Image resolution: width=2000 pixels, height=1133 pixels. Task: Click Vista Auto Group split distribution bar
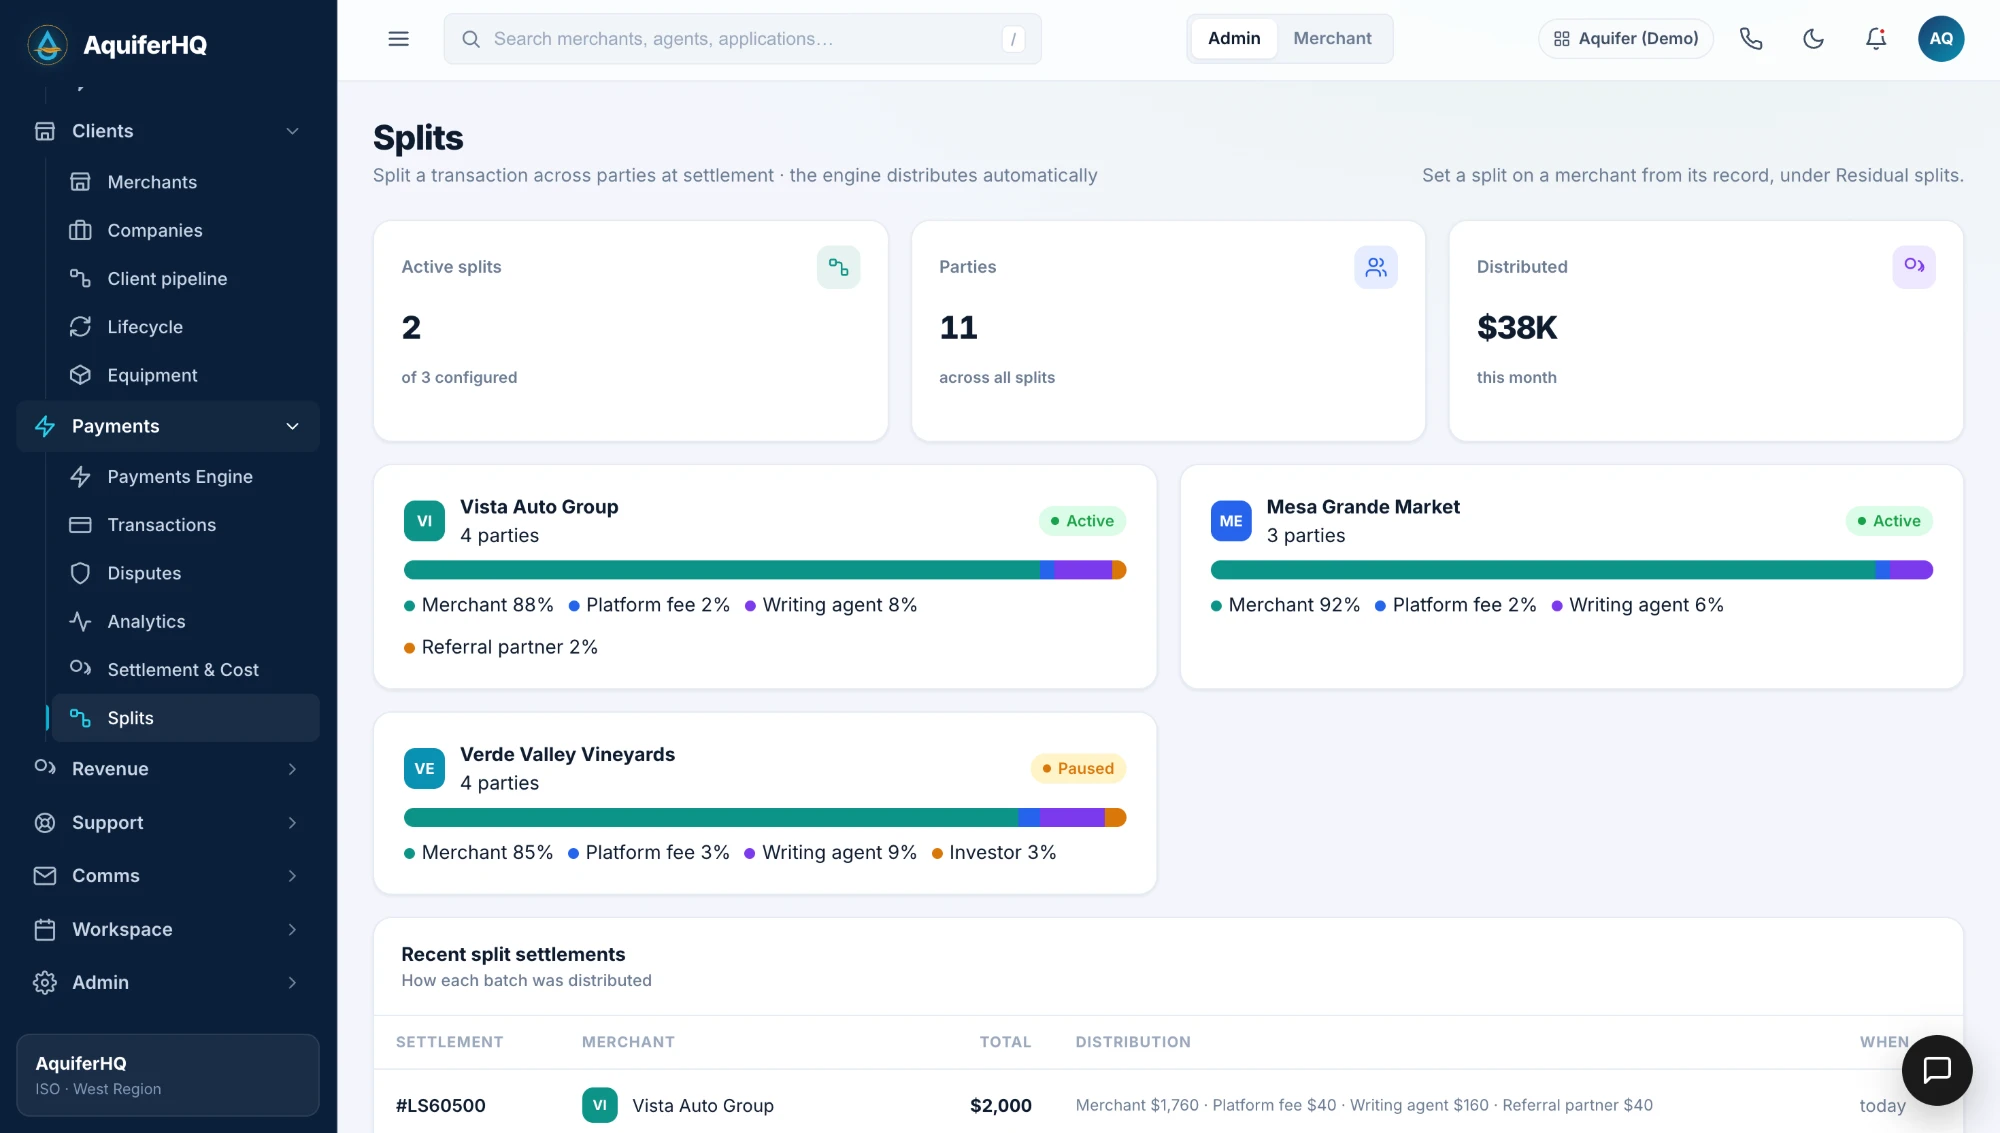pyautogui.click(x=765, y=570)
